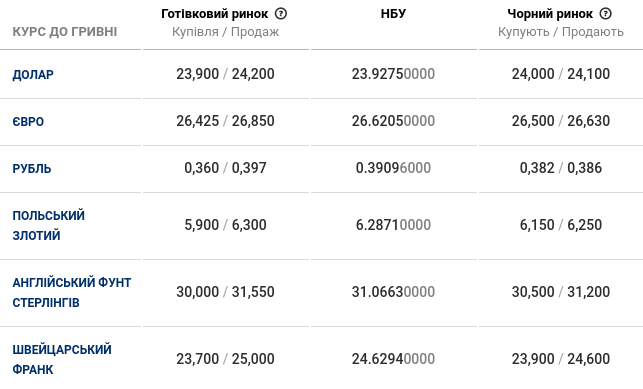
Task: Select the euro cash rate 26,425 / 26,850
Action: pyautogui.click(x=225, y=121)
